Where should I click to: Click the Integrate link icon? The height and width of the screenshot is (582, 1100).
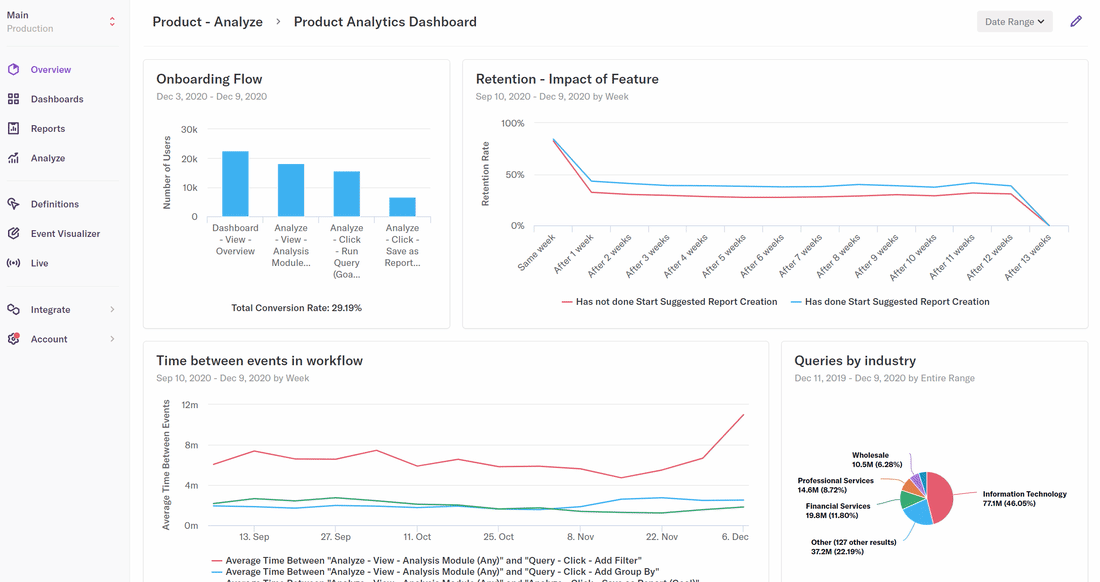click(x=13, y=309)
